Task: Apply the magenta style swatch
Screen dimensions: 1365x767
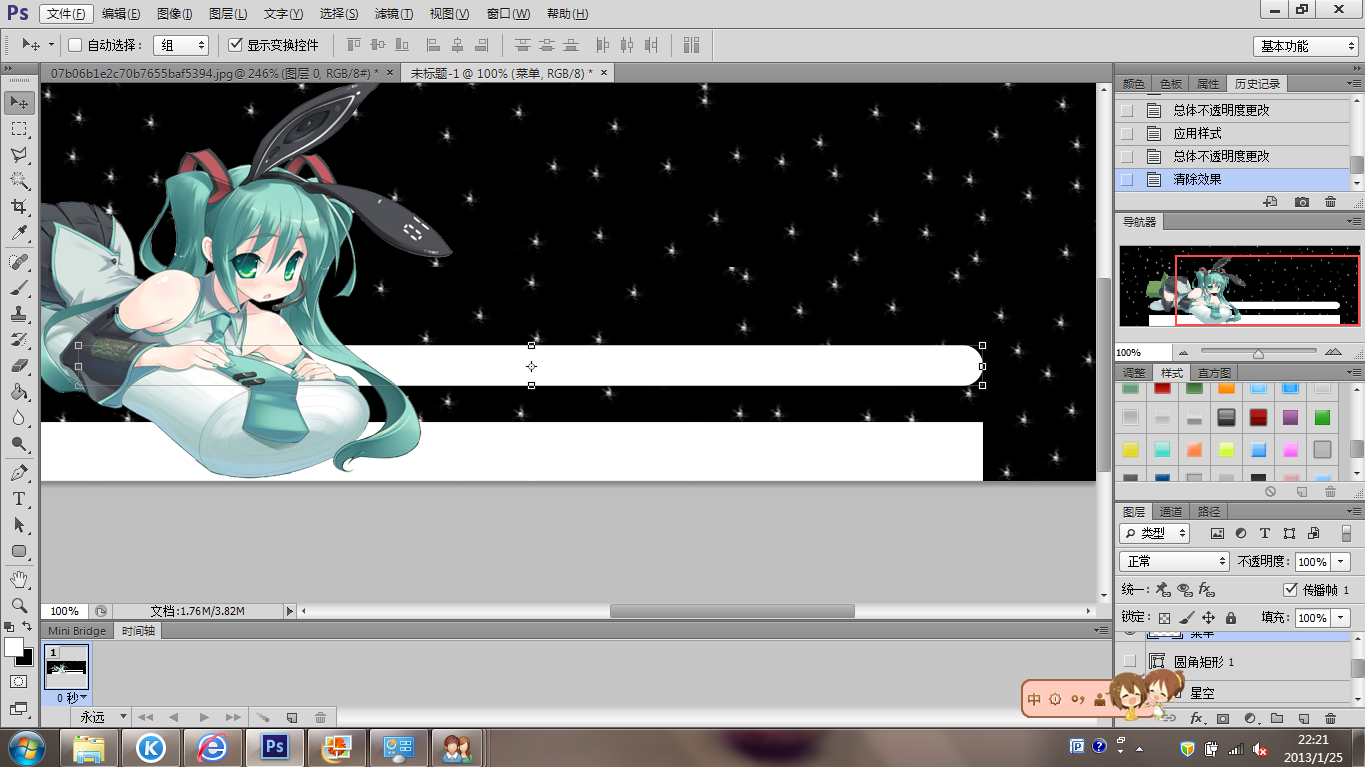Action: pos(1290,449)
